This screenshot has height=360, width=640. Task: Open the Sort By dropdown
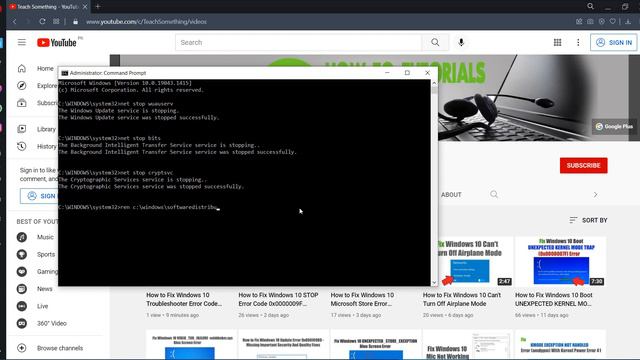point(588,220)
